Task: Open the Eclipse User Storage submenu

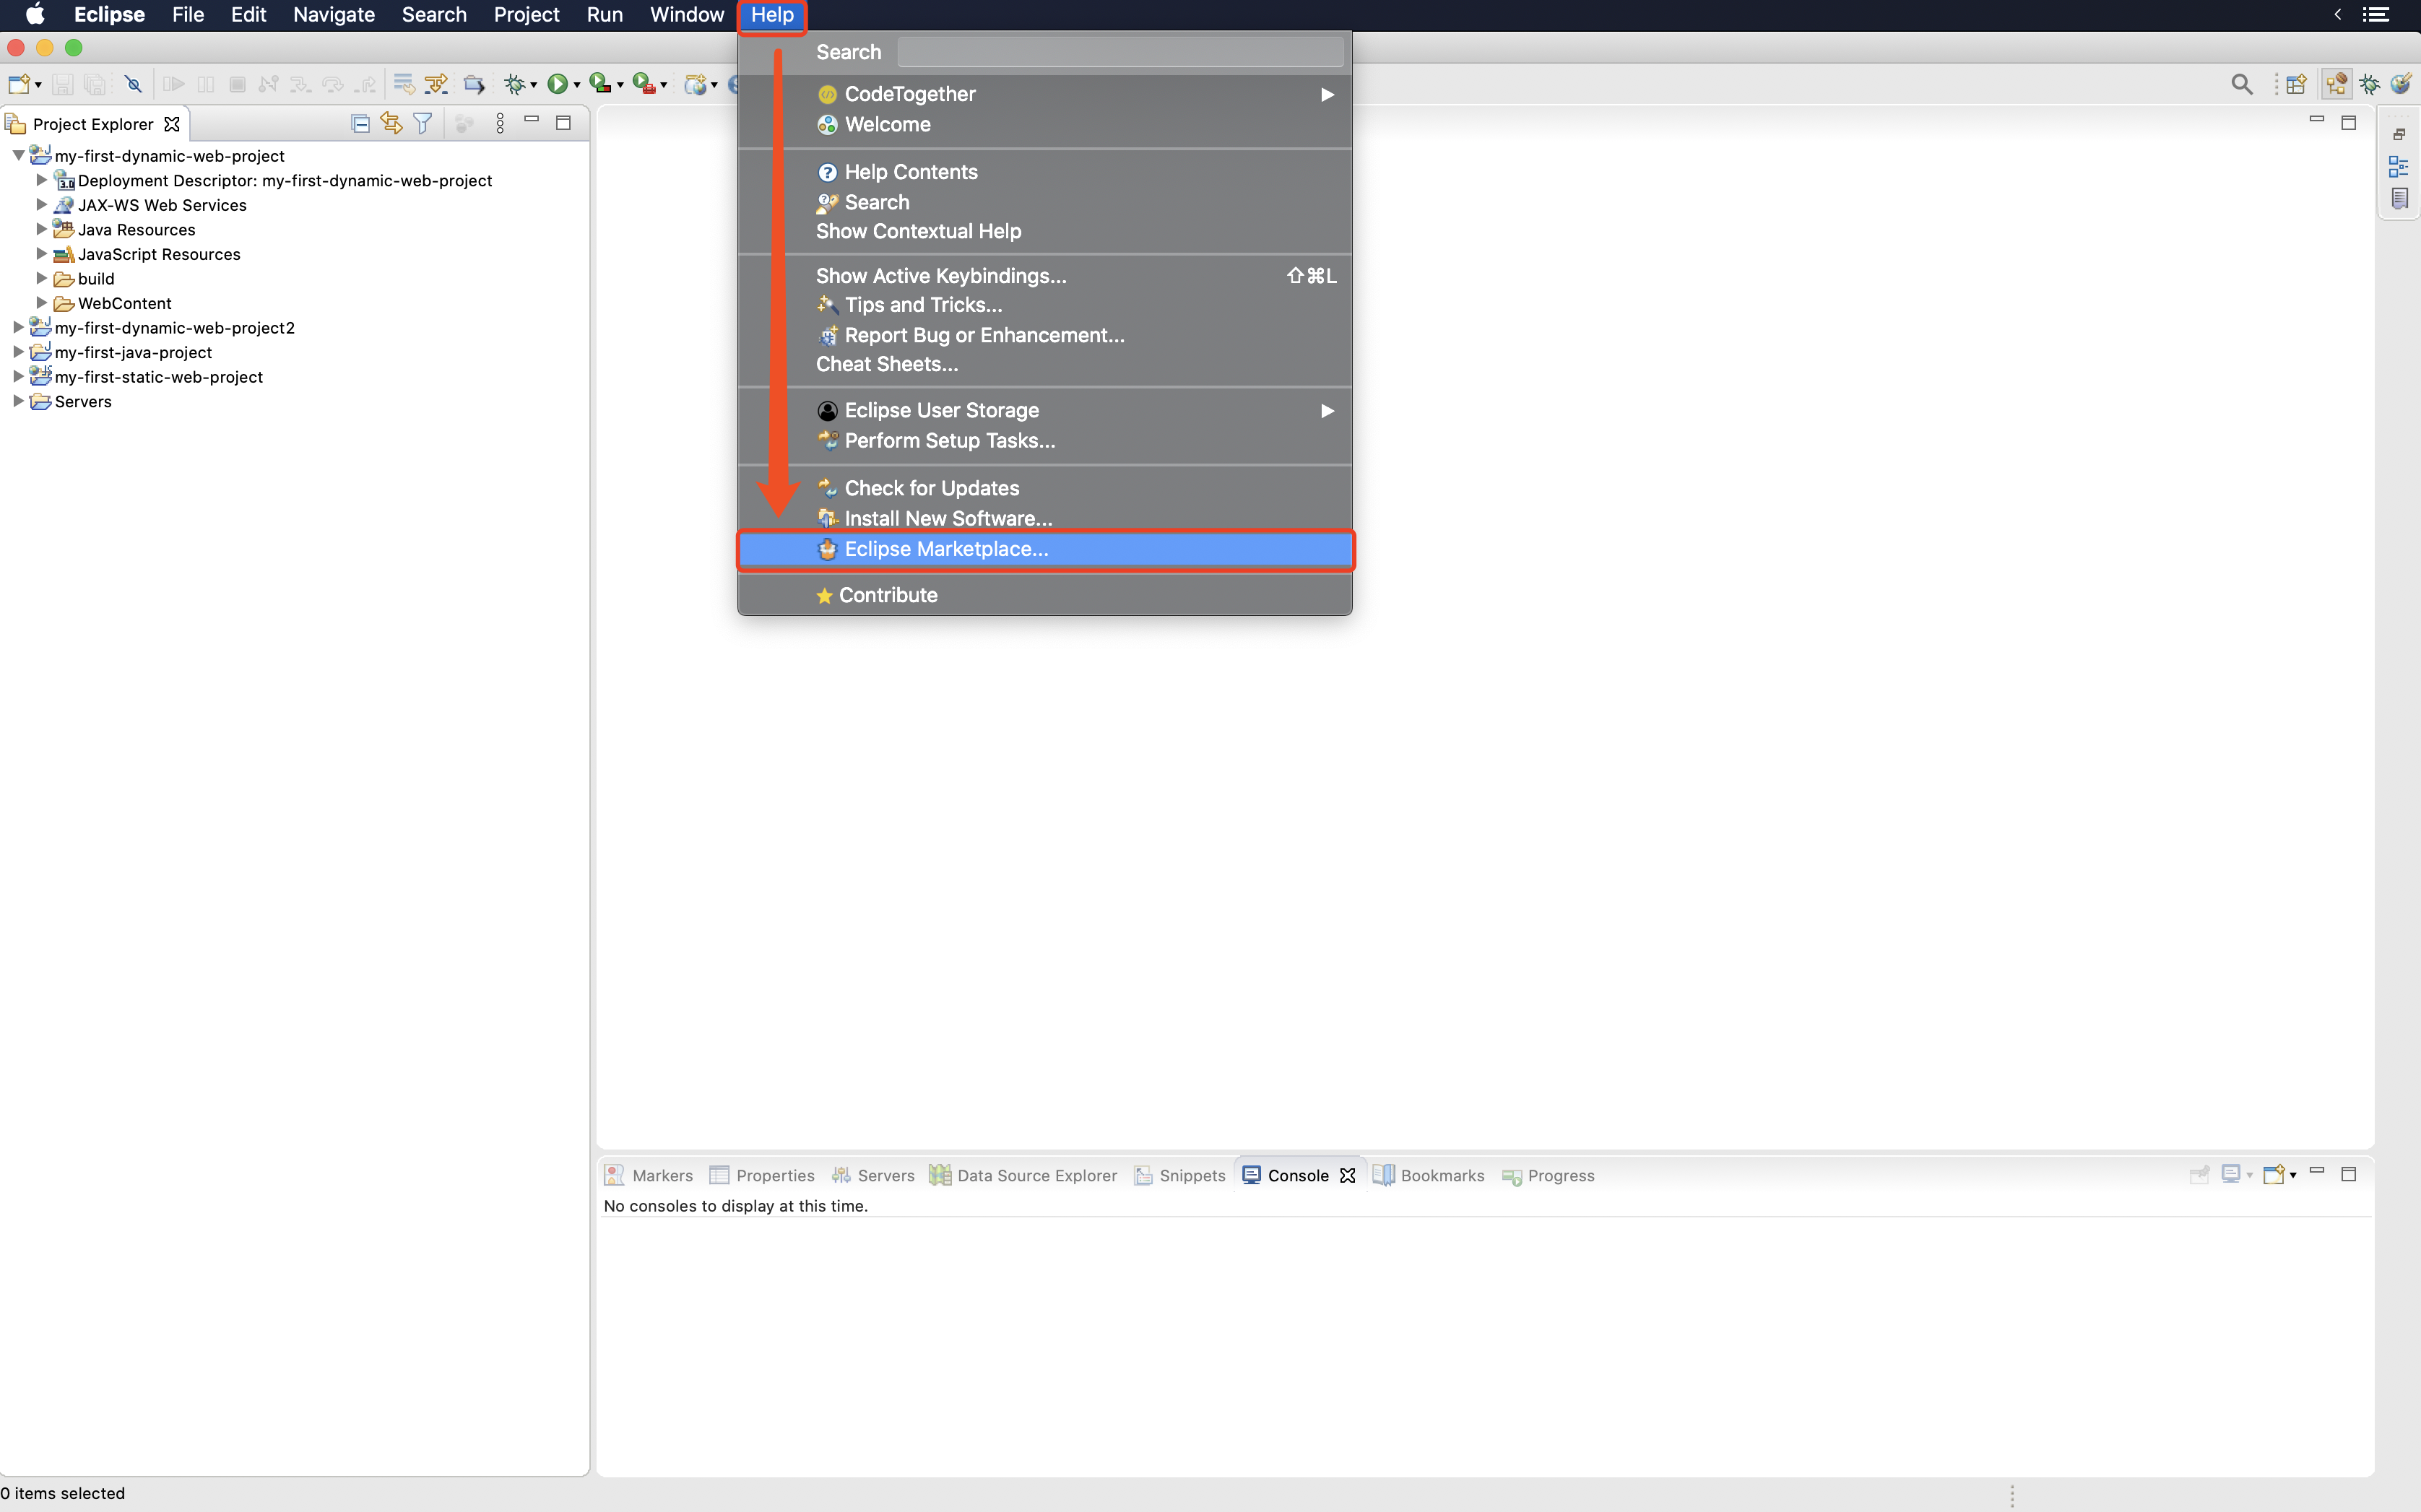Action: (1045, 410)
